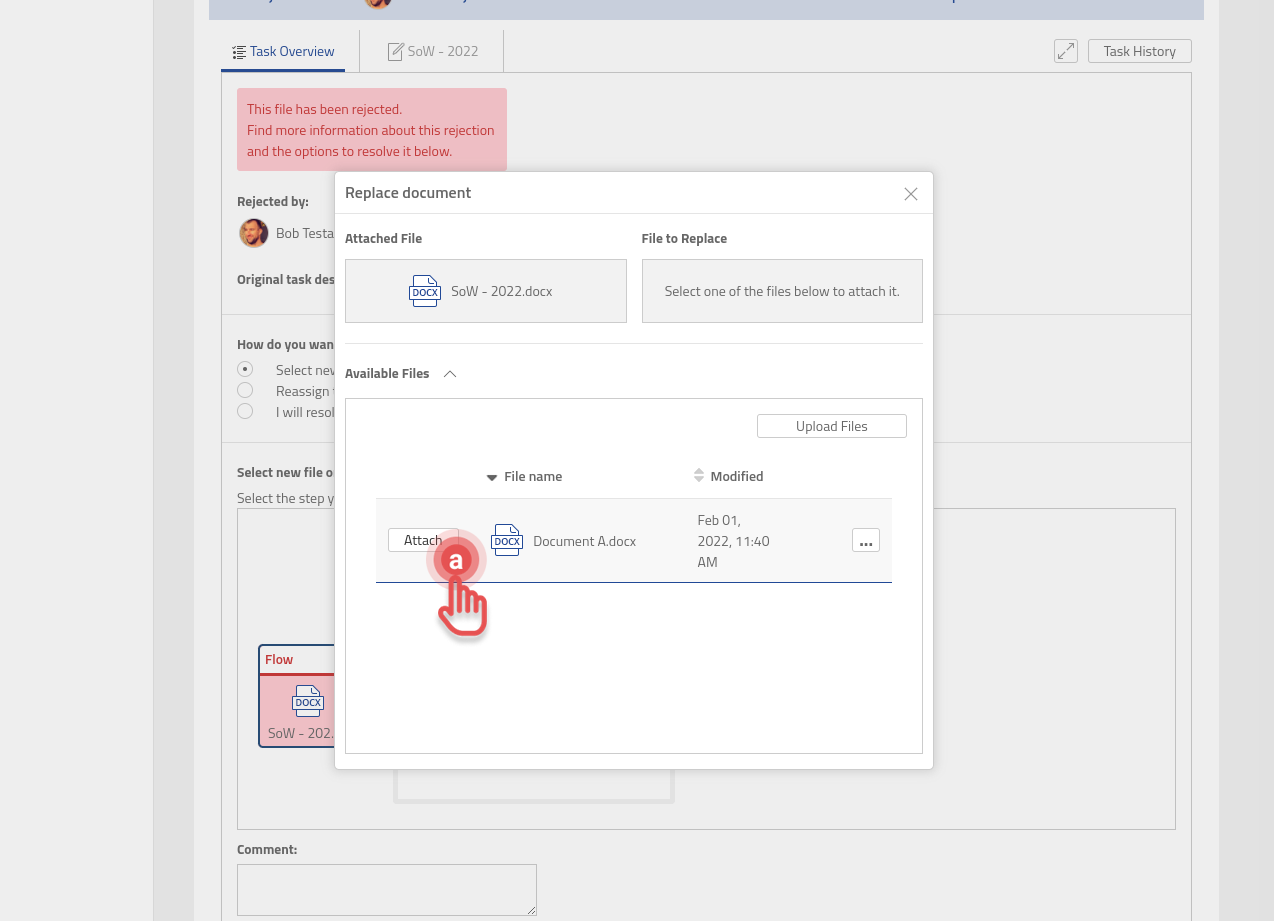1274x921 pixels.
Task: Close the Replace document dialog
Action: coord(910,194)
